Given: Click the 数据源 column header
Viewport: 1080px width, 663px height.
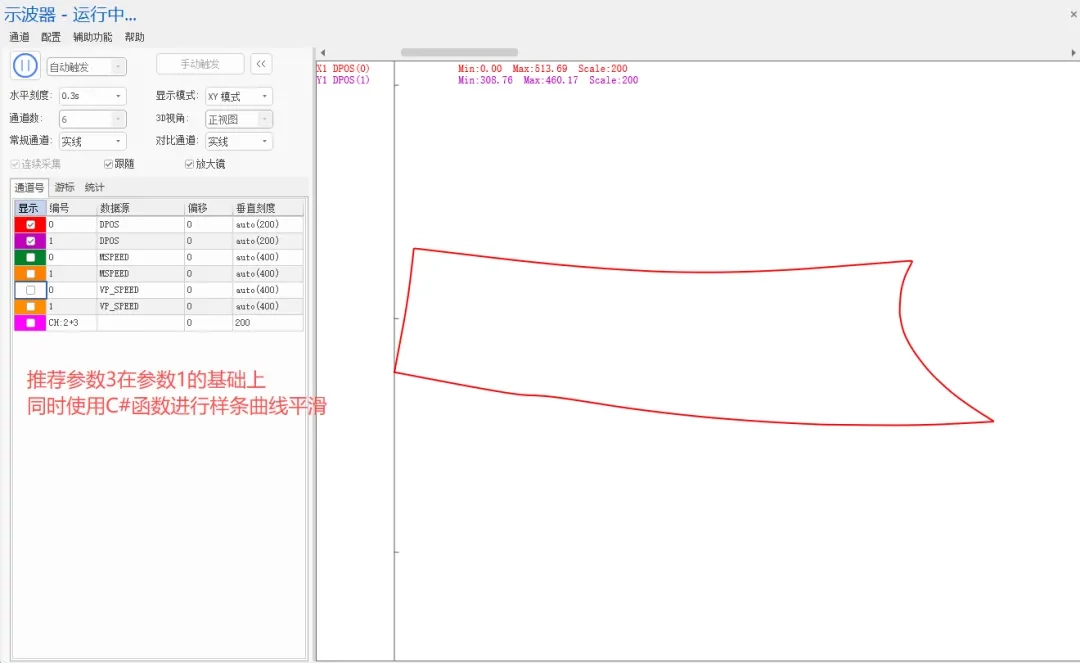Looking at the screenshot, I should click(141, 208).
